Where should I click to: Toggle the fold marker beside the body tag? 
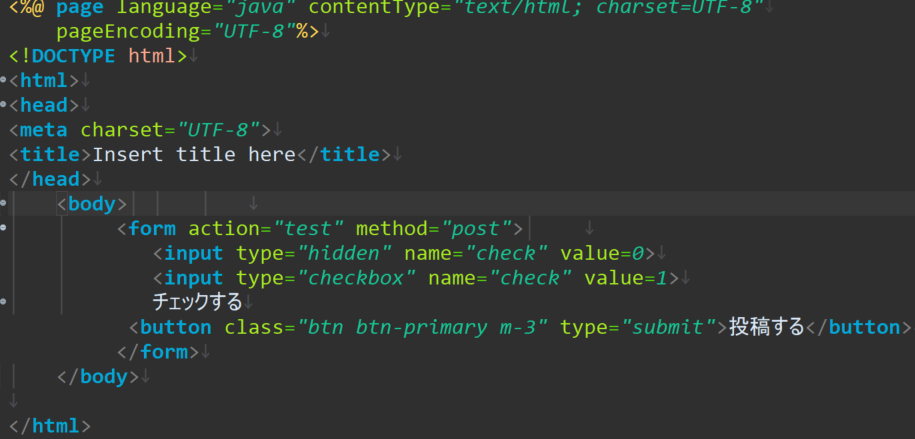point(4,204)
